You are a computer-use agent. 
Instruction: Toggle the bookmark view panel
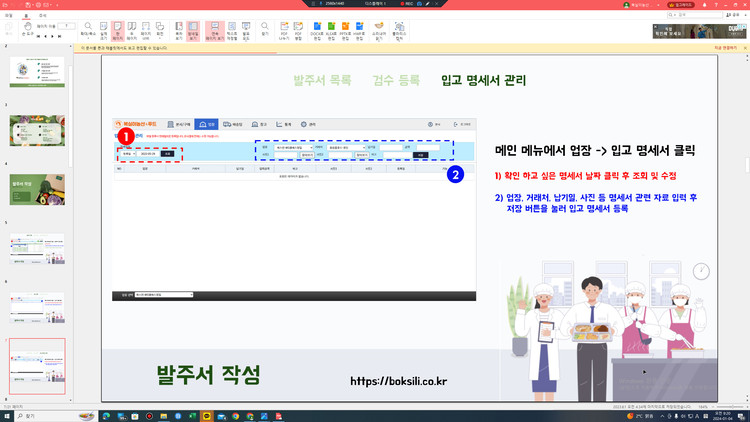point(179,31)
